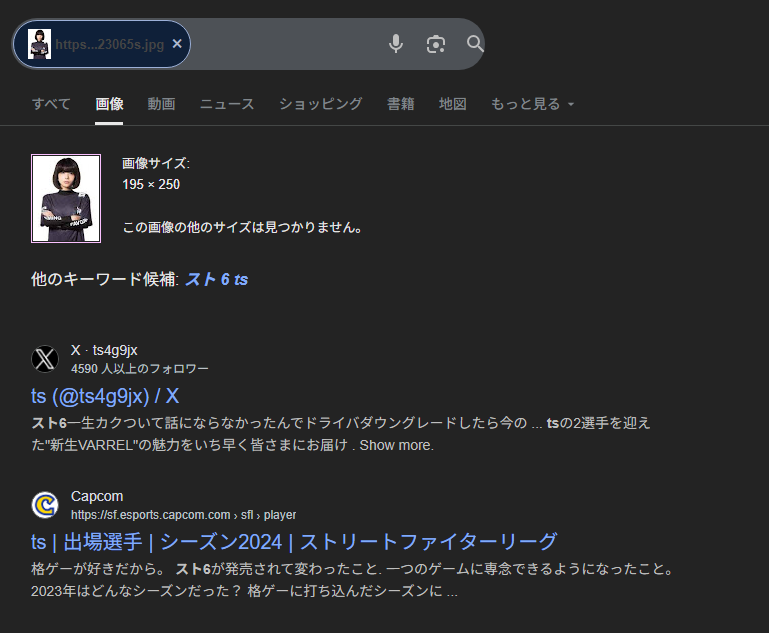Open the ショッピング tab

(320, 104)
